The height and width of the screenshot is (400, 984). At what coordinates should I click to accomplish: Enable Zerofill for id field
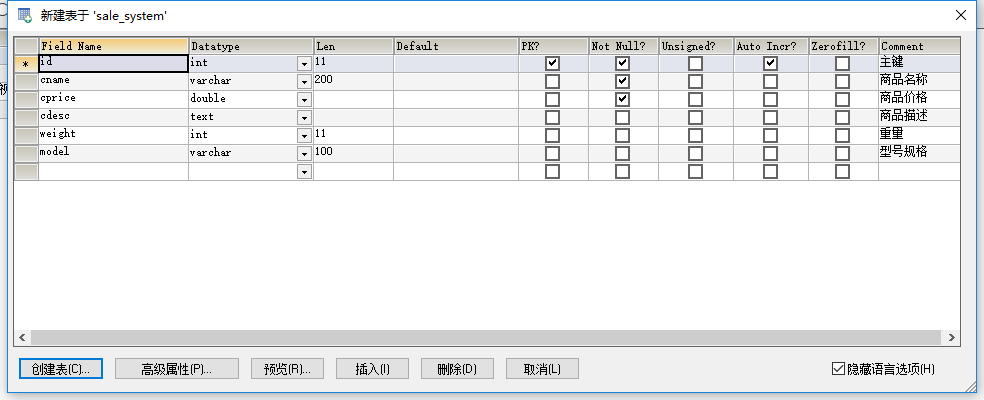pos(842,63)
